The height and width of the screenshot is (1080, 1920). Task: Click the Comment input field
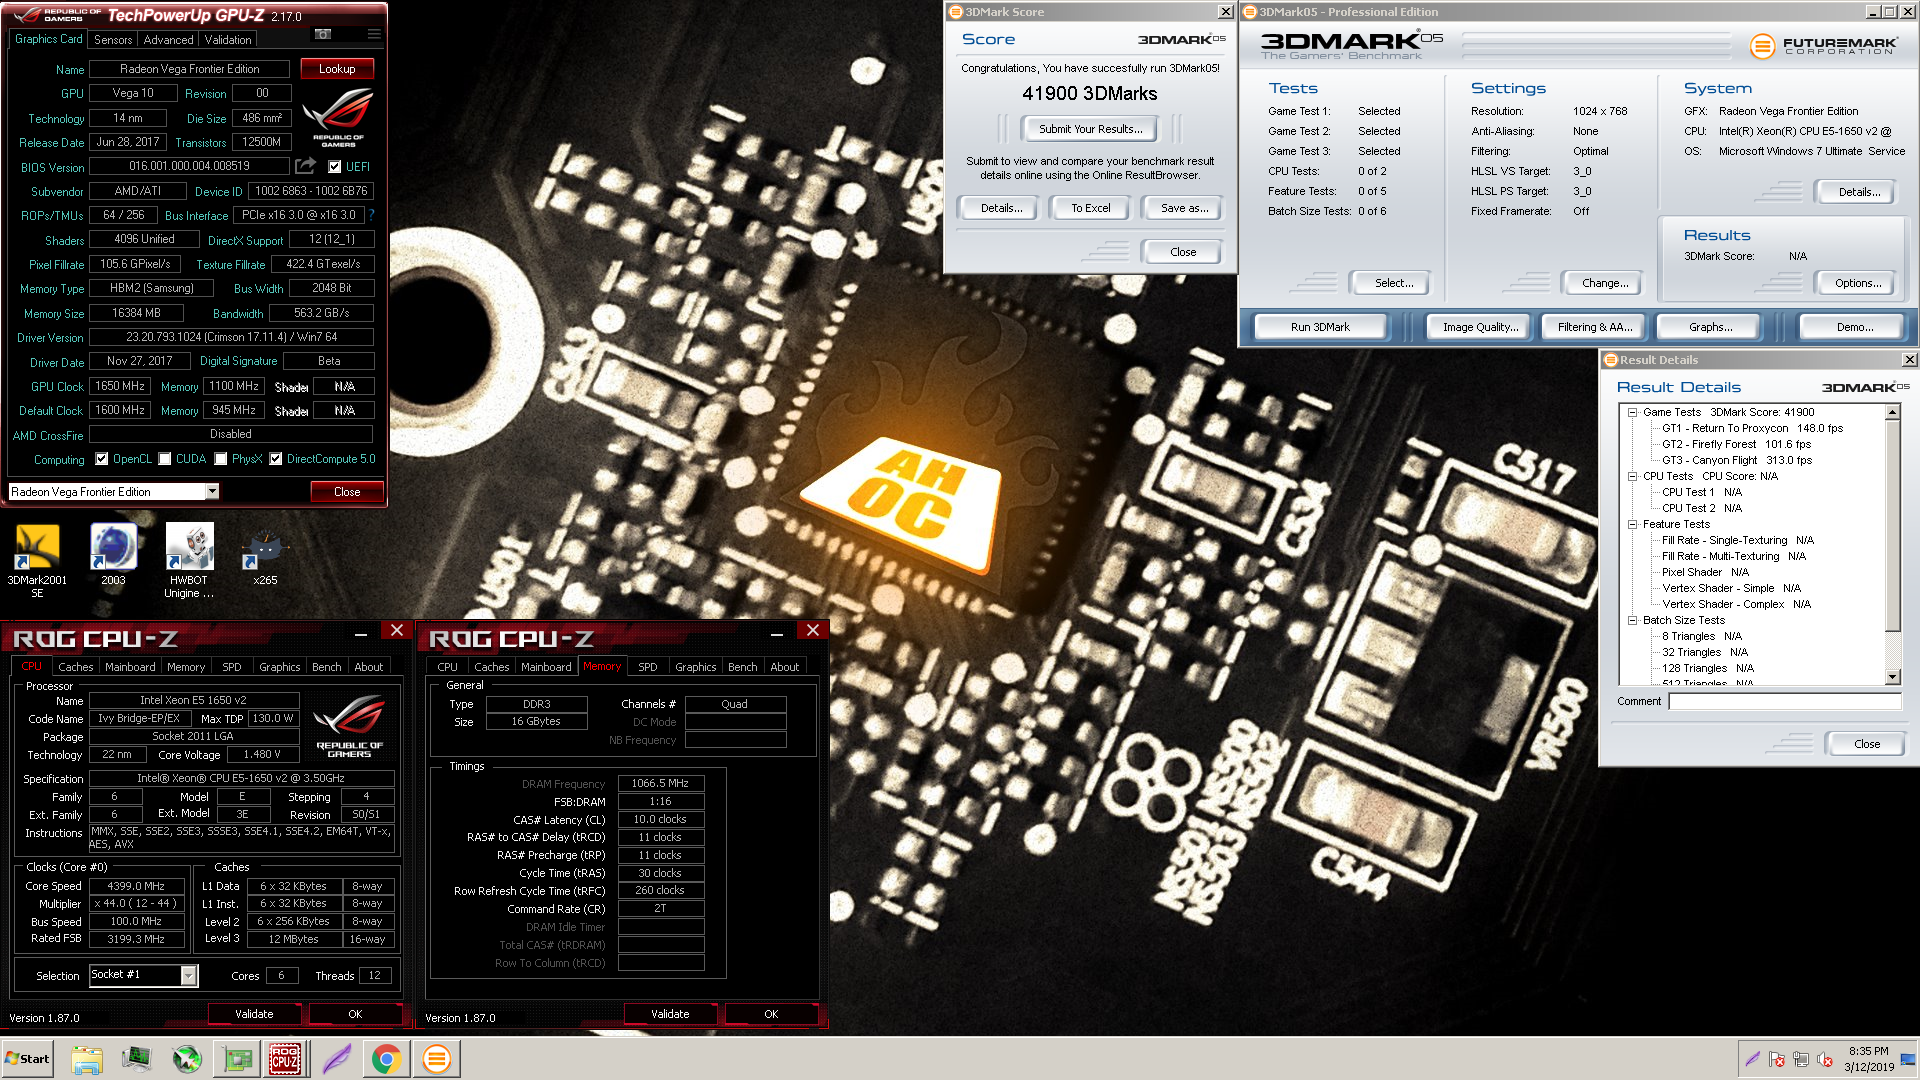(1785, 701)
